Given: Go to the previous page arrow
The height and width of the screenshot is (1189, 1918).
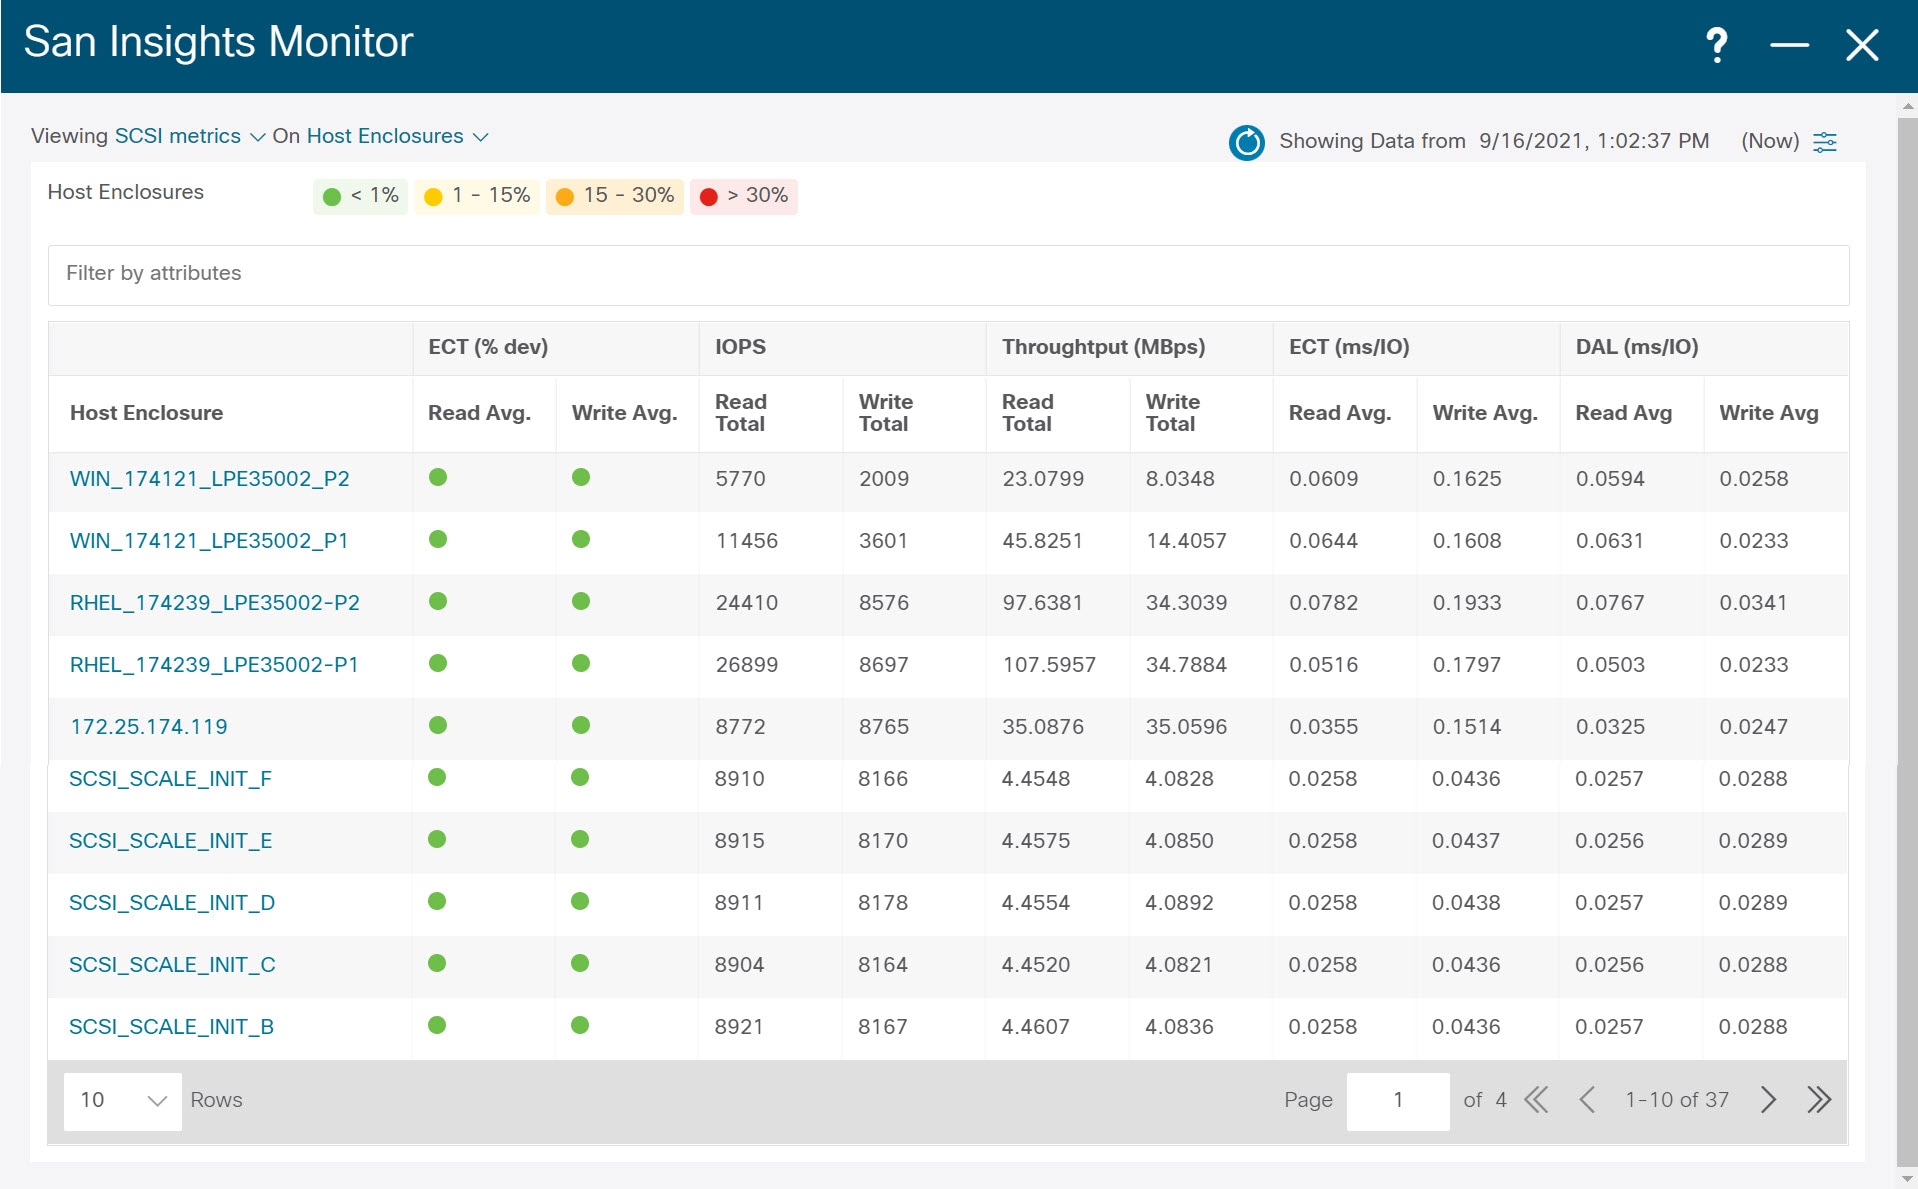Looking at the screenshot, I should pyautogui.click(x=1587, y=1101).
